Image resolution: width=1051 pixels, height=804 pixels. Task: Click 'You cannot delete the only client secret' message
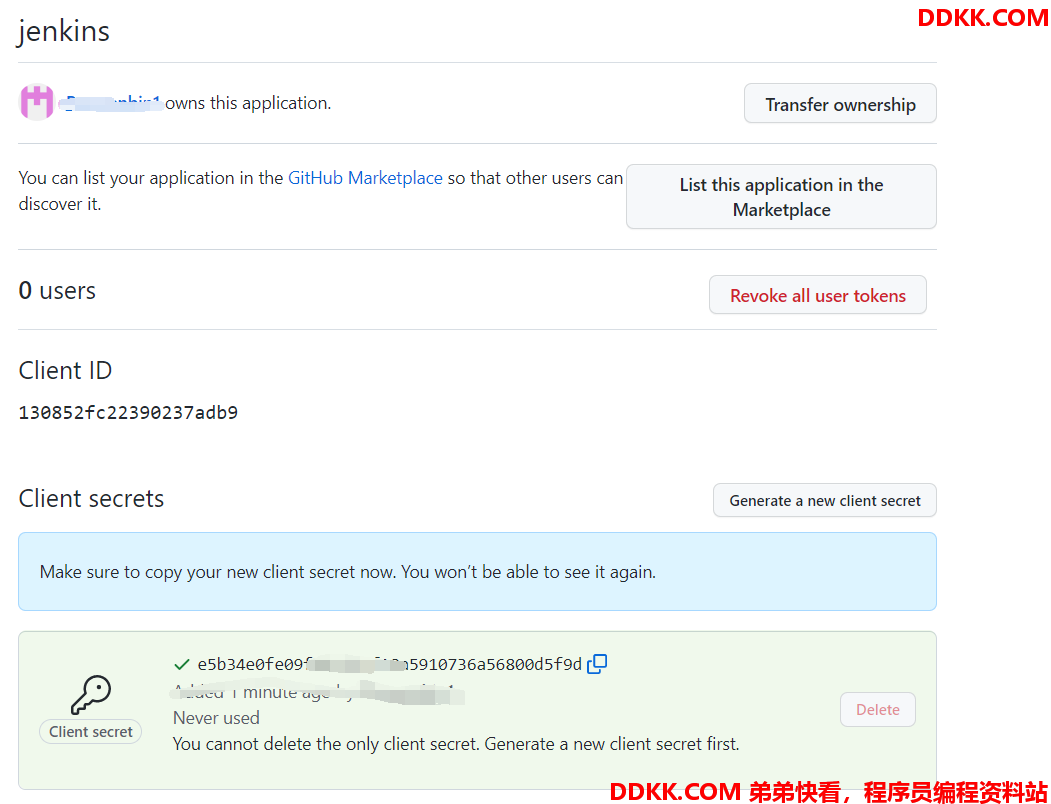point(456,744)
